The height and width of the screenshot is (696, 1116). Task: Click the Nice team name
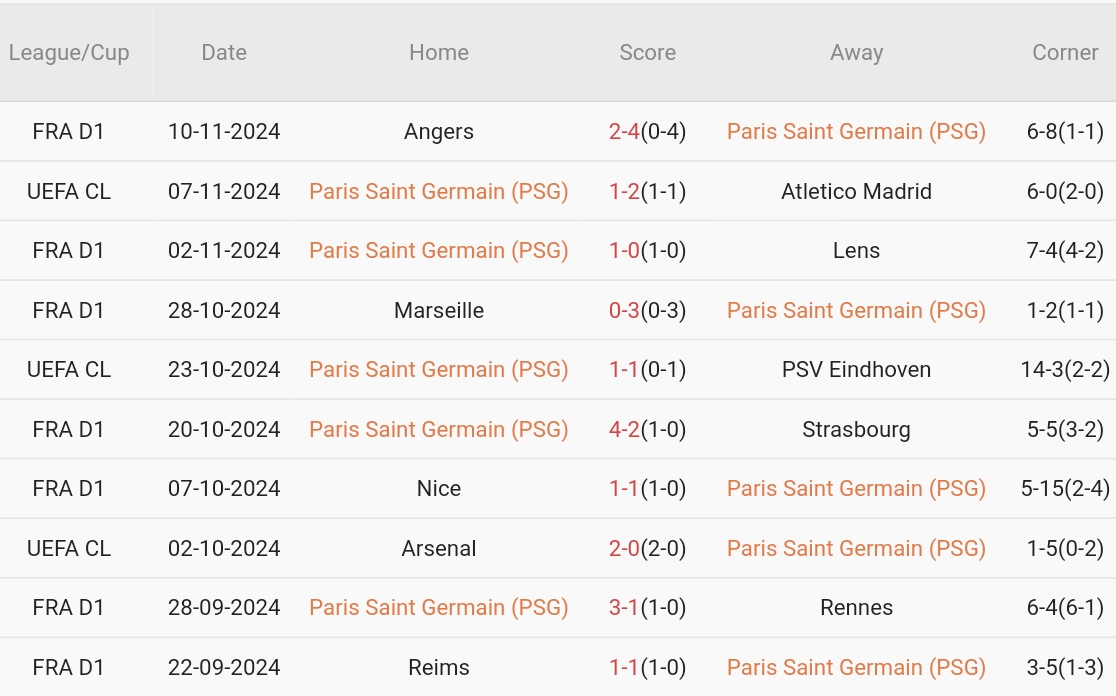pos(439,488)
